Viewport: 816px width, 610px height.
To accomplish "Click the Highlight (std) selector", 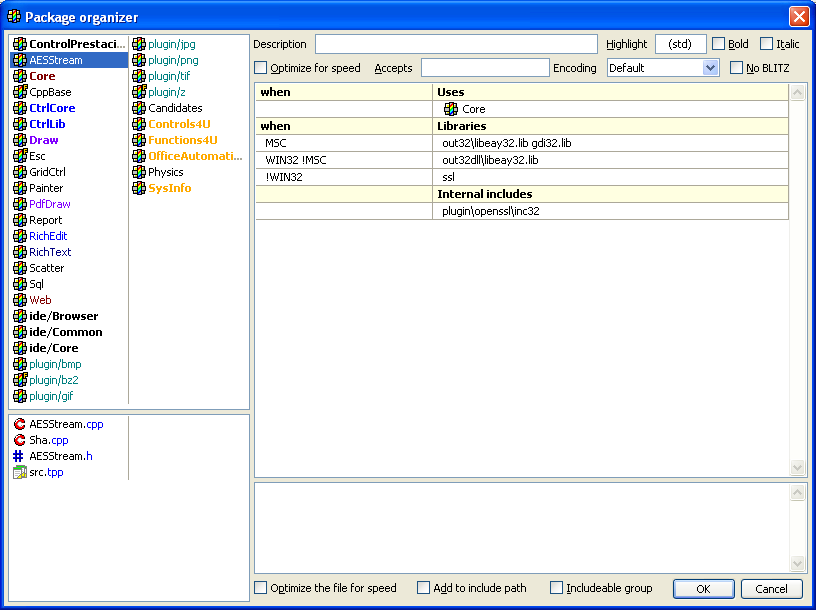I will coord(680,44).
